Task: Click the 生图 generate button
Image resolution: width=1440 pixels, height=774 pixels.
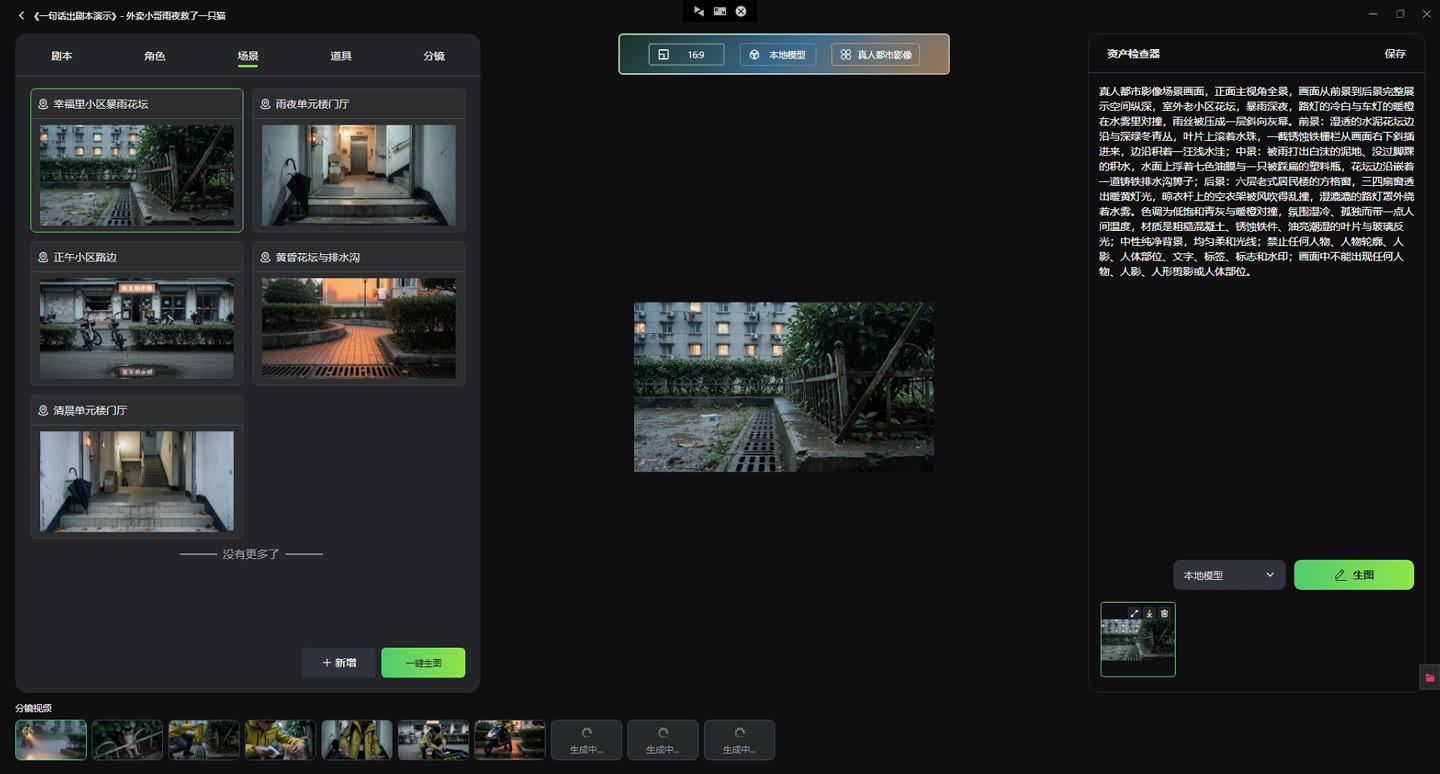Action: [x=1354, y=575]
